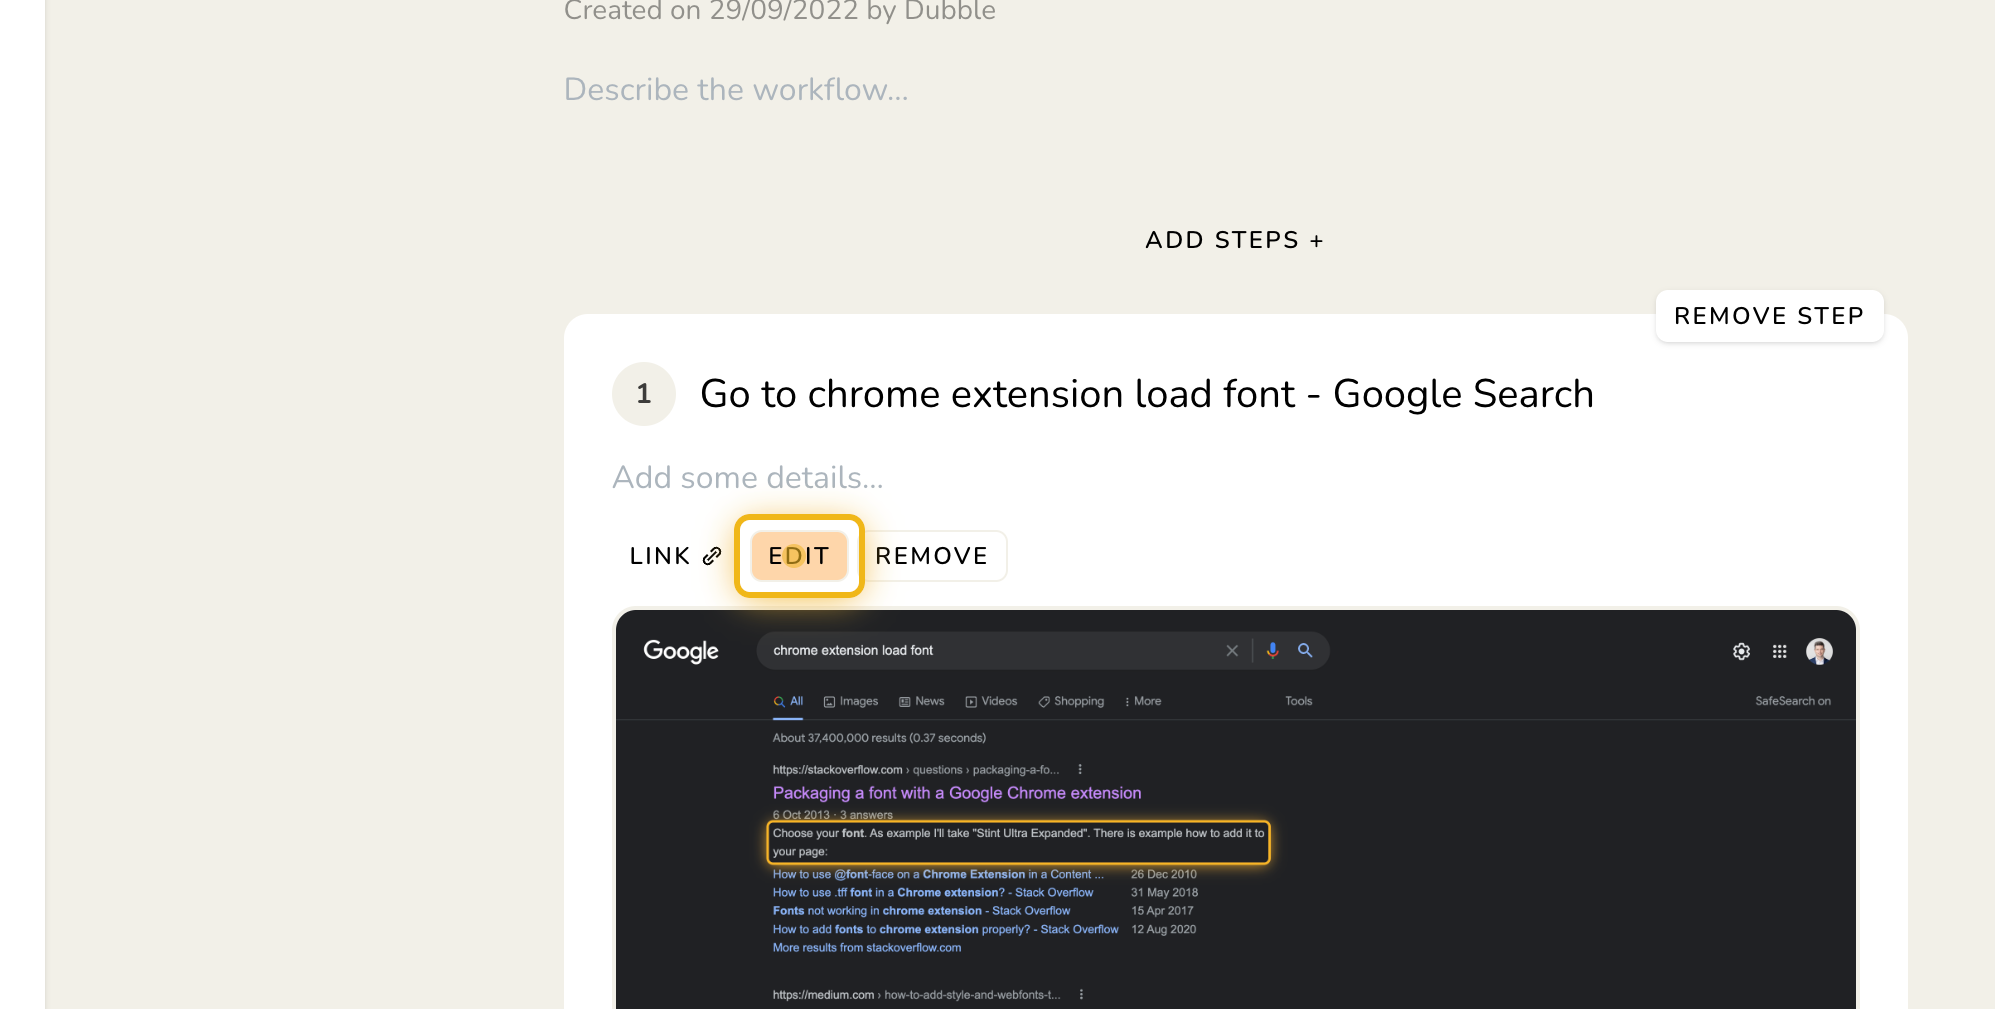Click the LINK button with chain icon
This screenshot has width=1995, height=1009.
pyautogui.click(x=675, y=556)
